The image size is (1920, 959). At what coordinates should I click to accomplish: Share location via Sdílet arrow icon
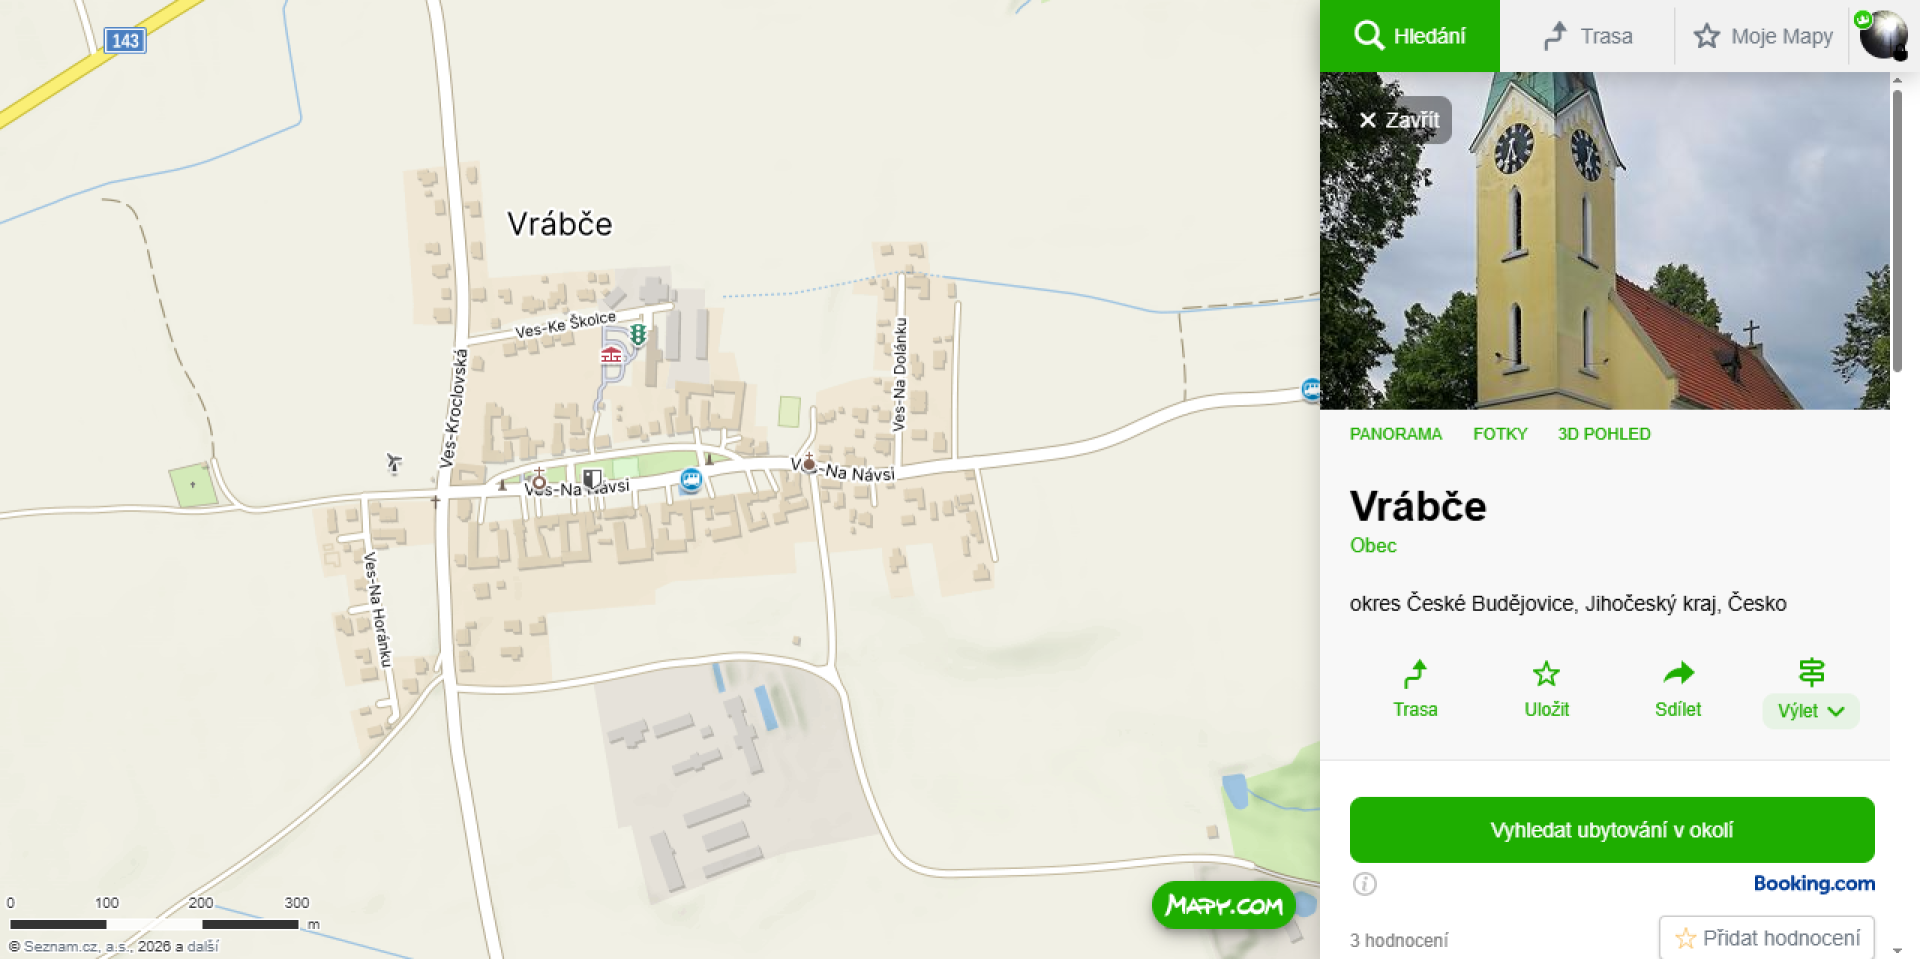coord(1678,673)
